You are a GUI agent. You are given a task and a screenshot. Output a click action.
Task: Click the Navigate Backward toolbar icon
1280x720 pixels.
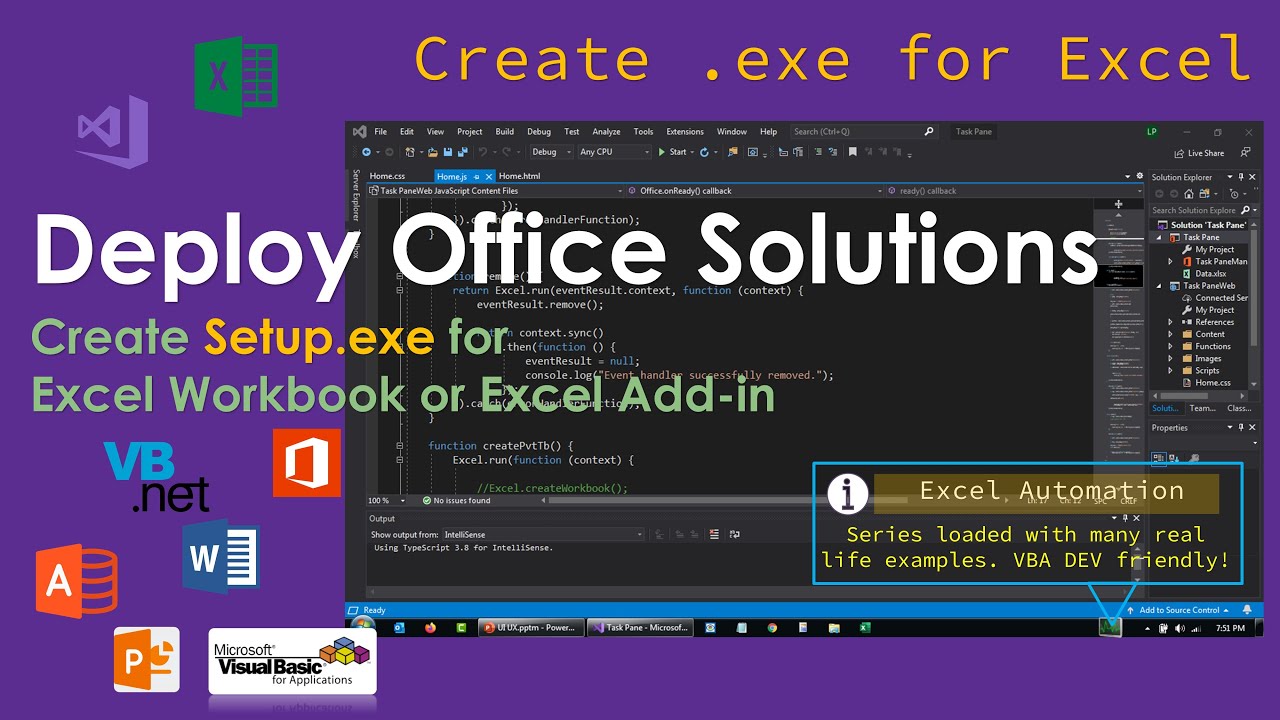366,152
